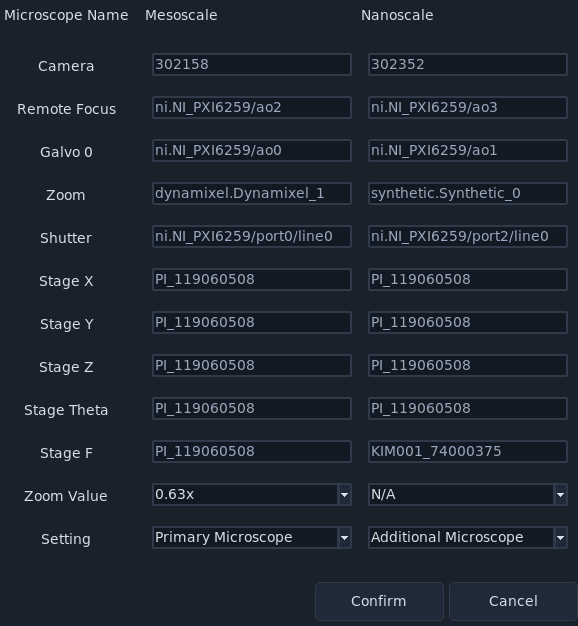The height and width of the screenshot is (626, 578).
Task: Expand the Mesoscale Setting dropdown arrow
Action: [x=344, y=538]
